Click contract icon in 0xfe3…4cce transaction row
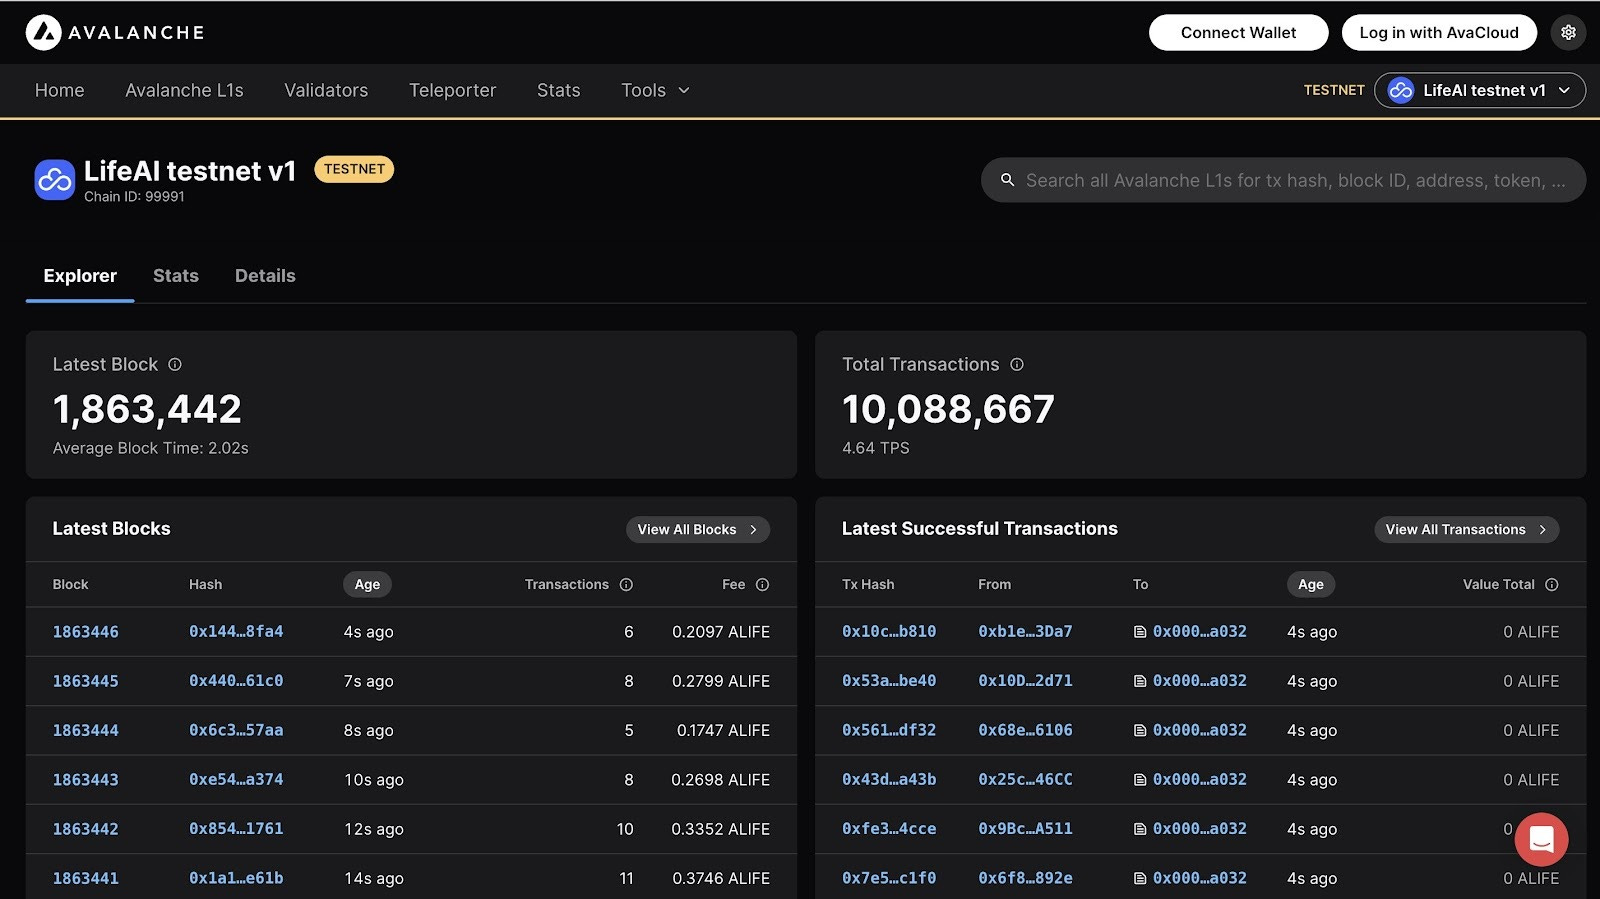The height and width of the screenshot is (899, 1600). [1140, 829]
